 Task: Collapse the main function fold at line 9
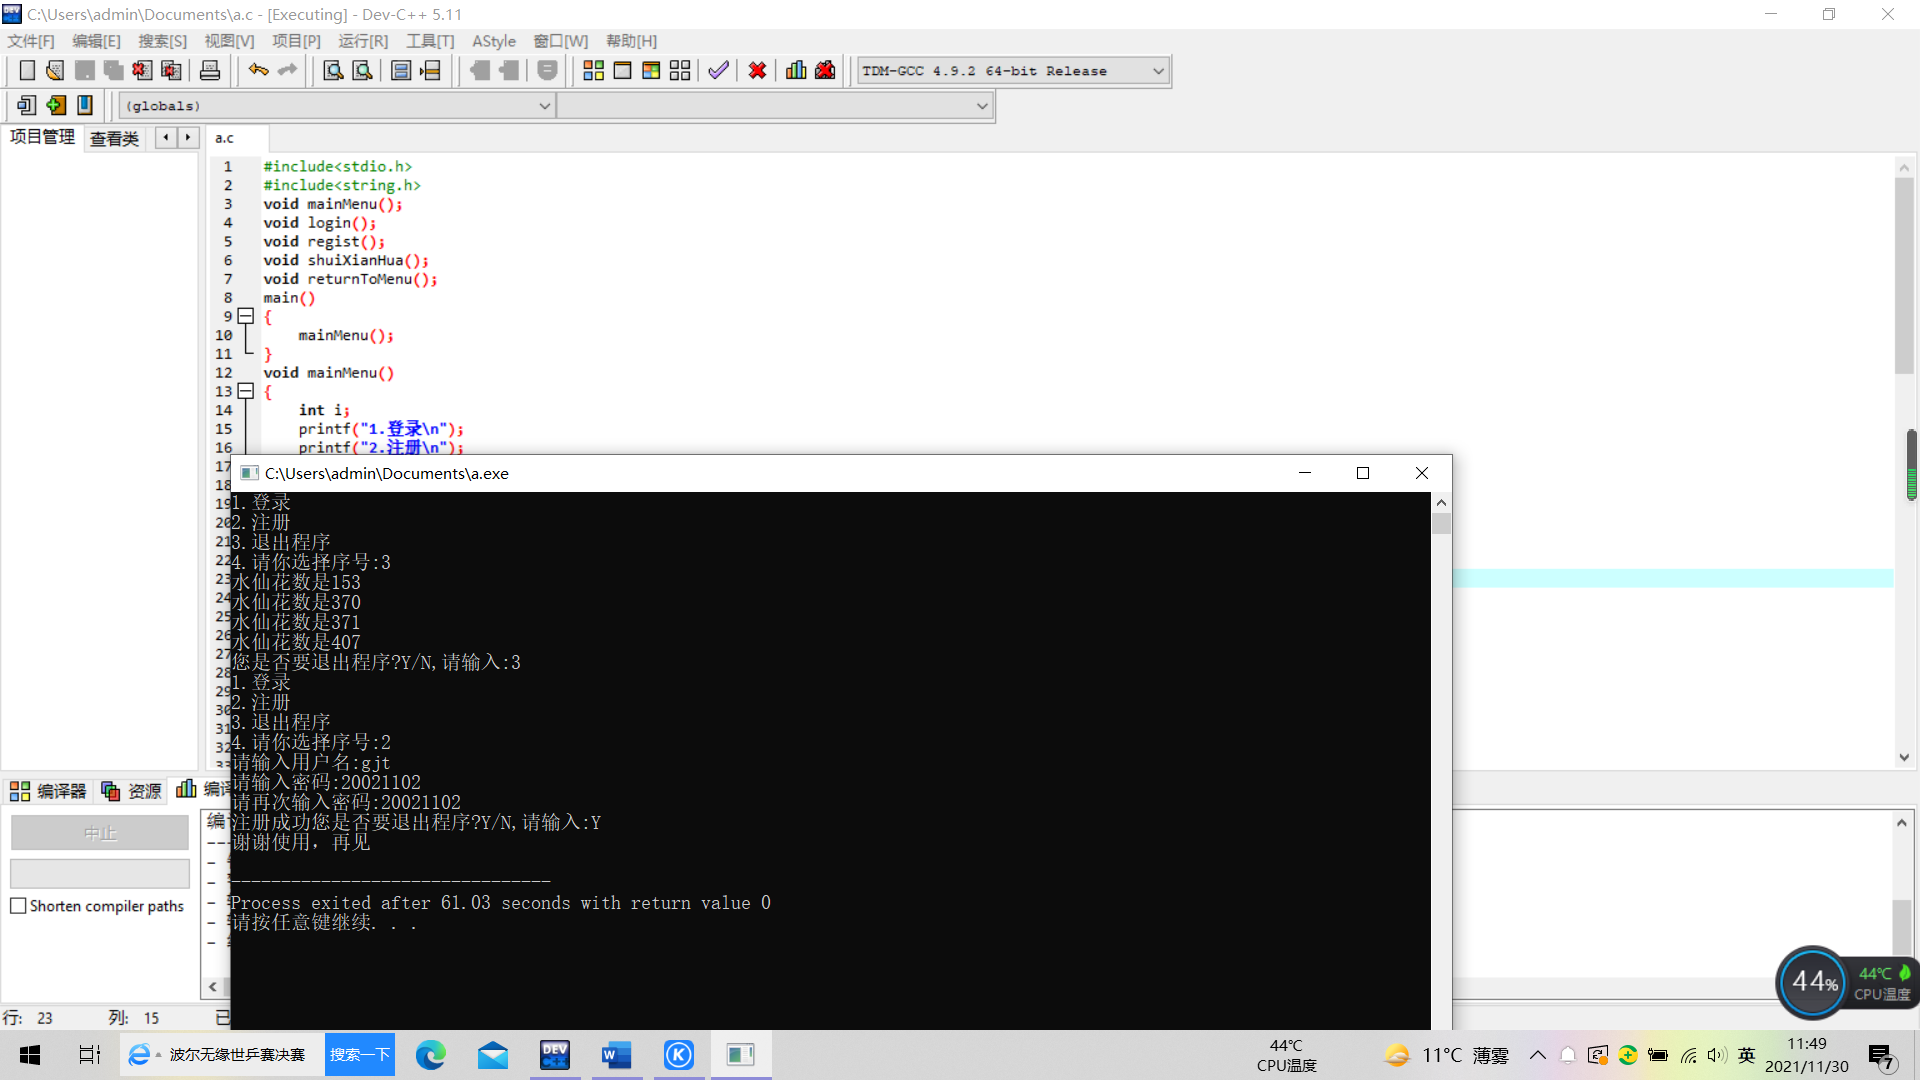[x=245, y=316]
